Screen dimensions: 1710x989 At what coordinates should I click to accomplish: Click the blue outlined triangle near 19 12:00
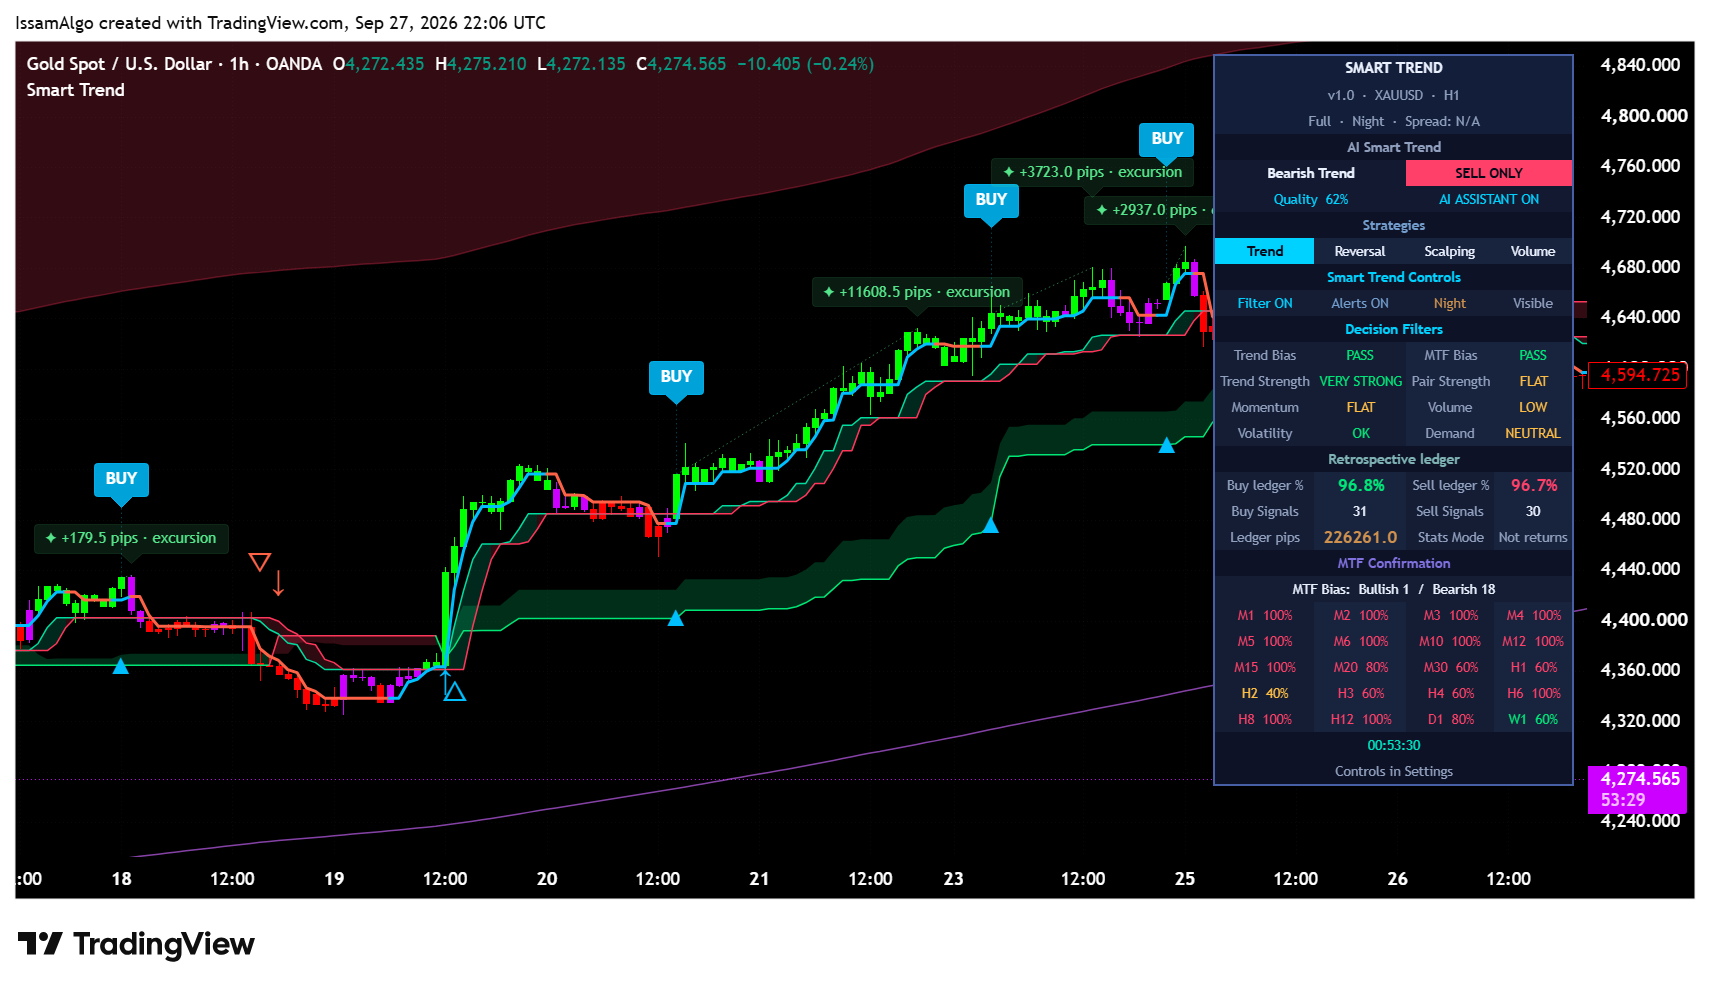(x=454, y=690)
